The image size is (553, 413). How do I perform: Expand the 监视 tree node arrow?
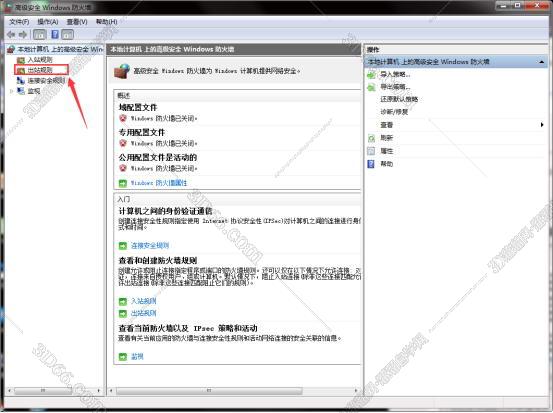(x=11, y=91)
